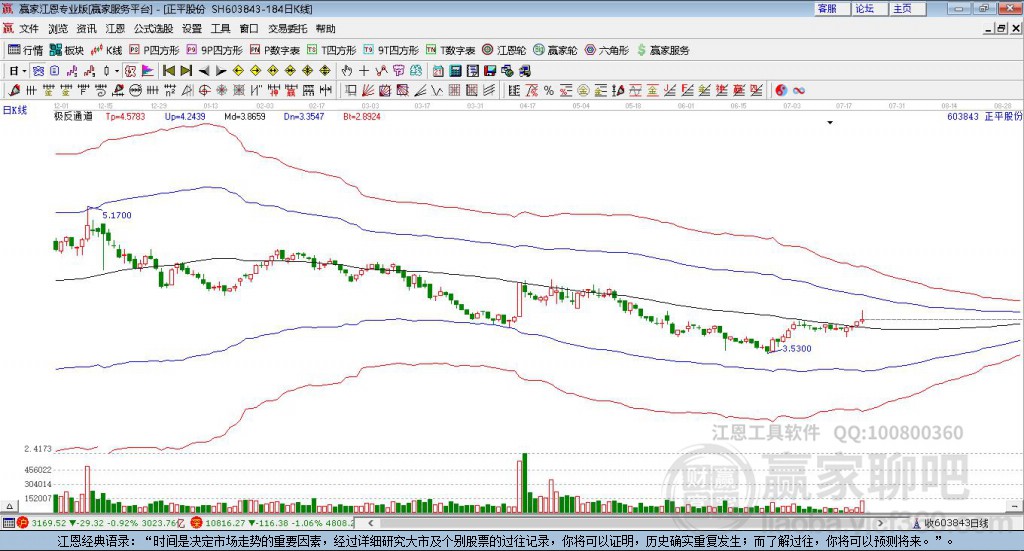Open the 公式选股 menu
This screenshot has width=1024, height=551.
tap(153, 29)
